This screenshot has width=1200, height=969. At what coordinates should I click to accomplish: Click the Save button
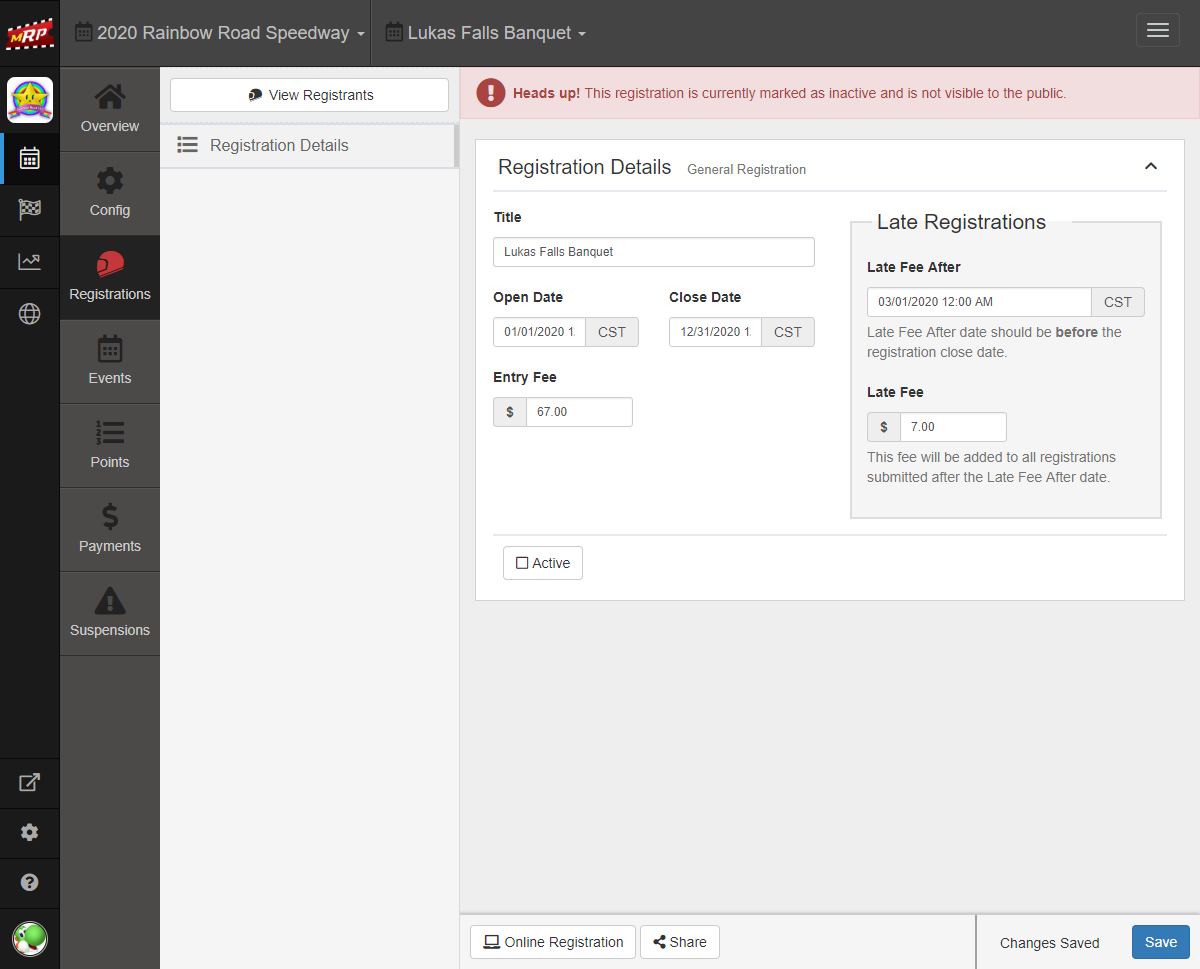(1161, 942)
